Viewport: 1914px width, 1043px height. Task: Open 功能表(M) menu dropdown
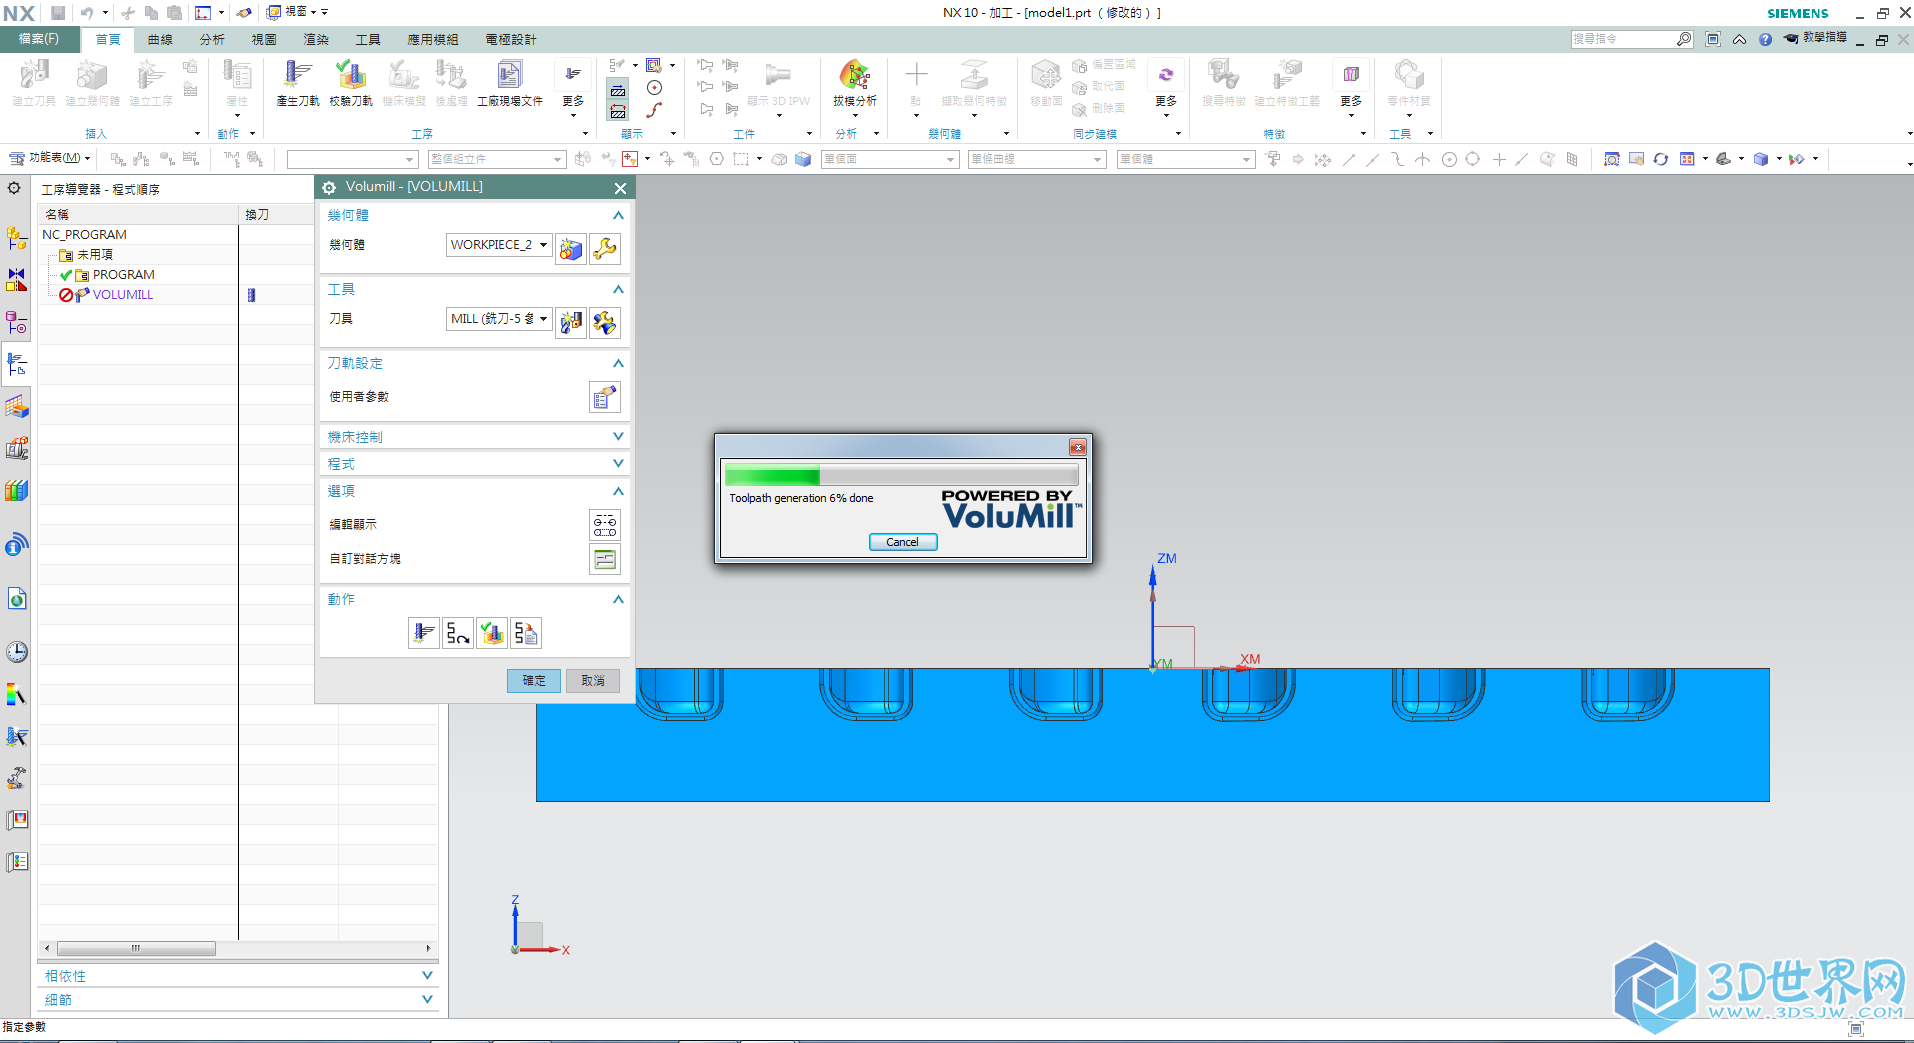[50, 158]
